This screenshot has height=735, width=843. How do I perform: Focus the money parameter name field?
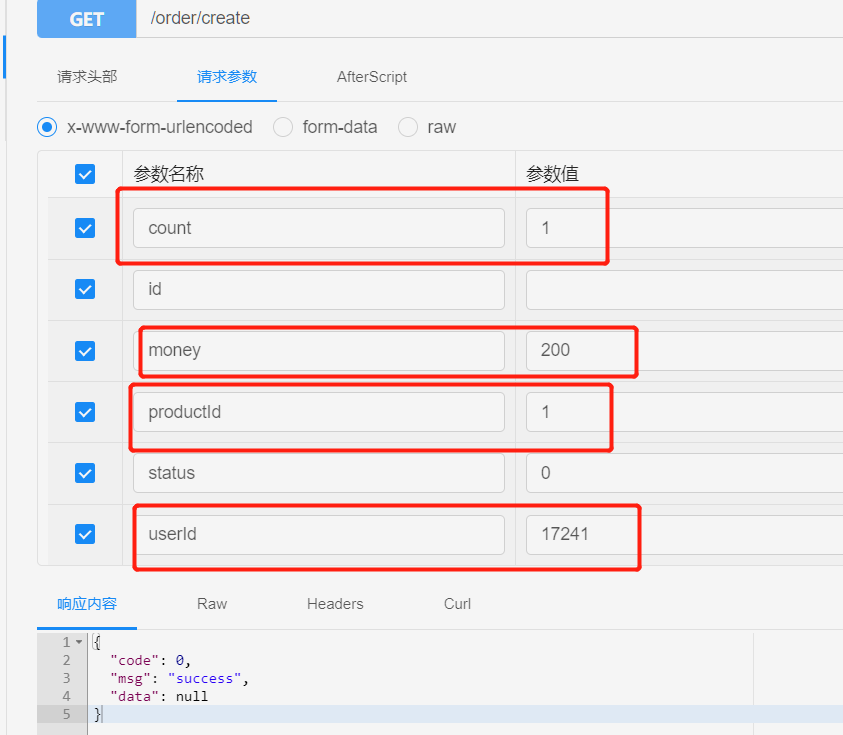coord(319,351)
